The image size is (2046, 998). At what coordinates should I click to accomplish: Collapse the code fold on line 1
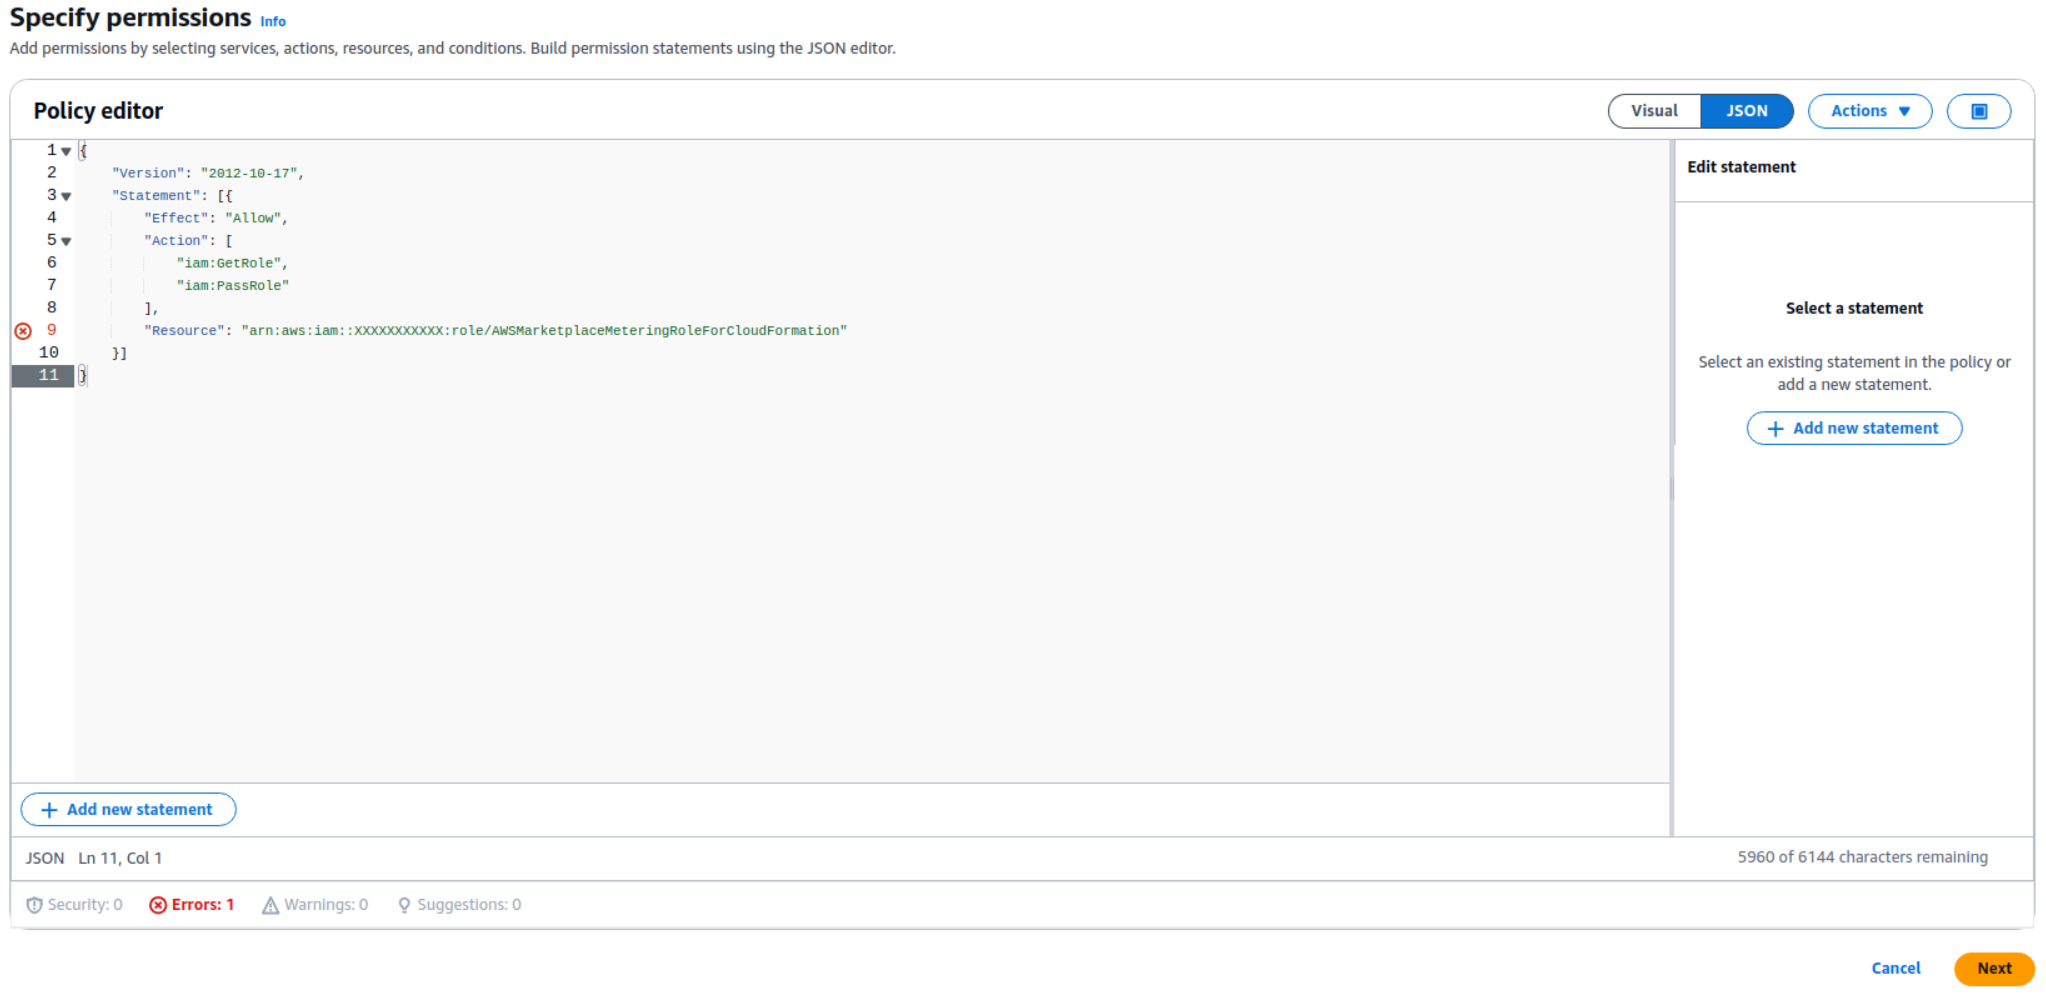[x=66, y=151]
